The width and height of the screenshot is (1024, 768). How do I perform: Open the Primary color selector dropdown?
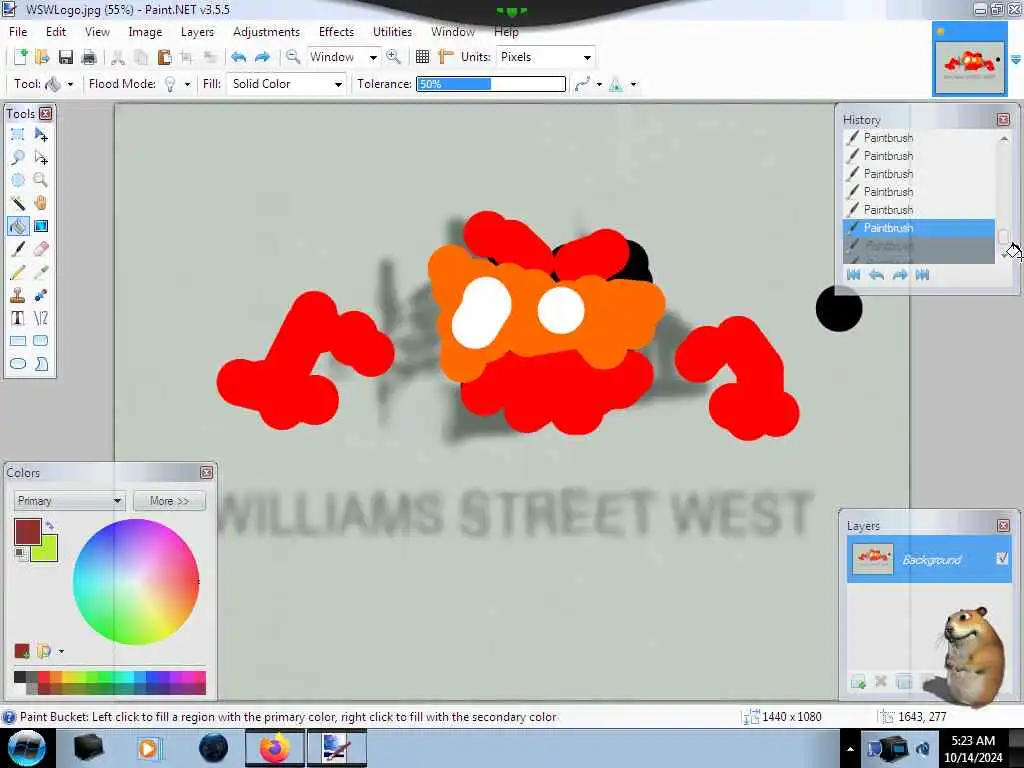(x=69, y=501)
